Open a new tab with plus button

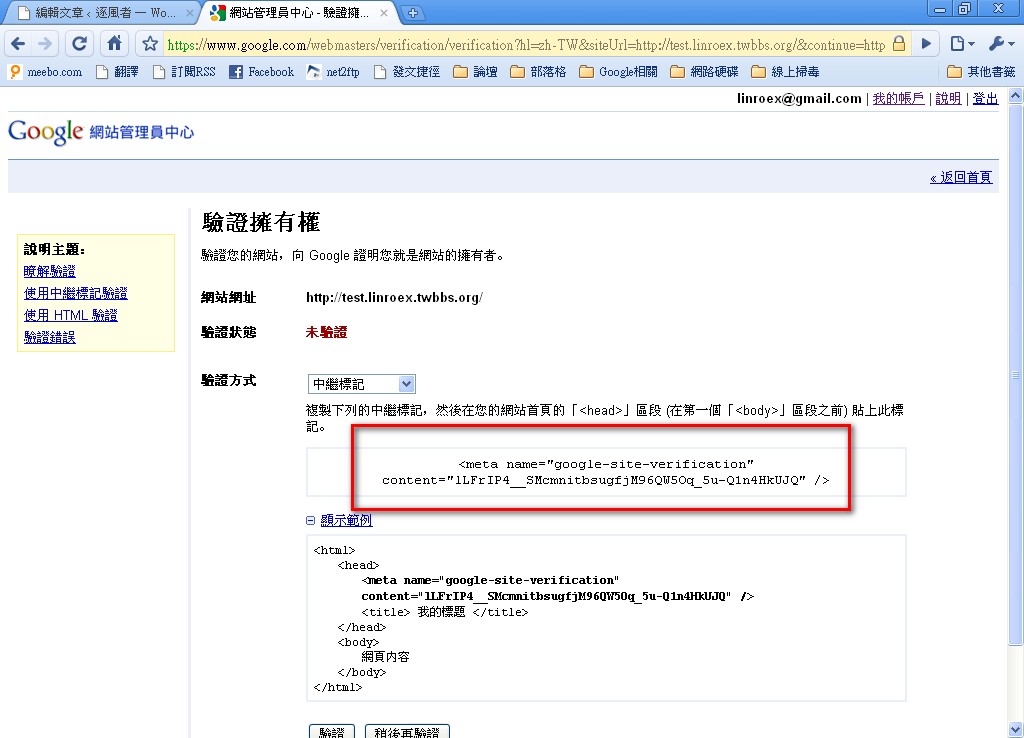413,12
